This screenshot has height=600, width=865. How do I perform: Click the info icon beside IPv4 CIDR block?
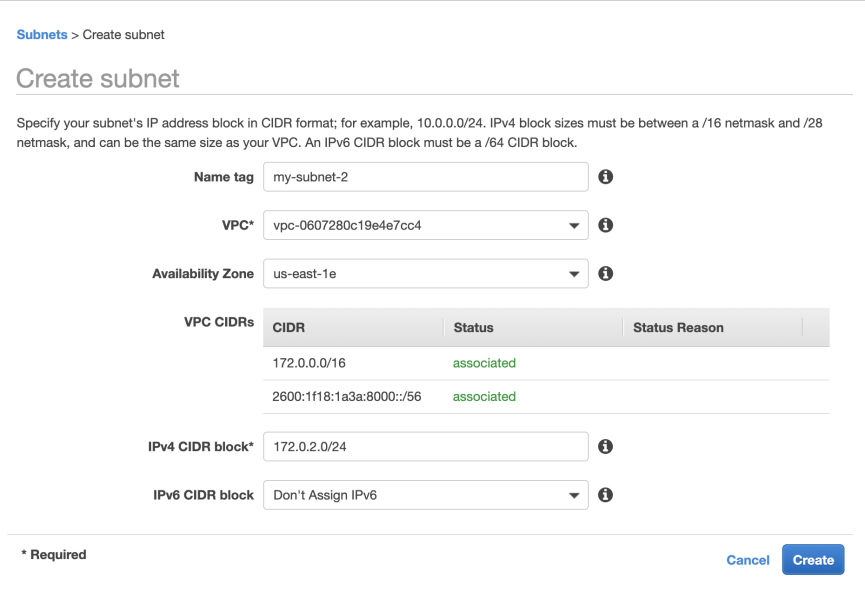pos(605,446)
